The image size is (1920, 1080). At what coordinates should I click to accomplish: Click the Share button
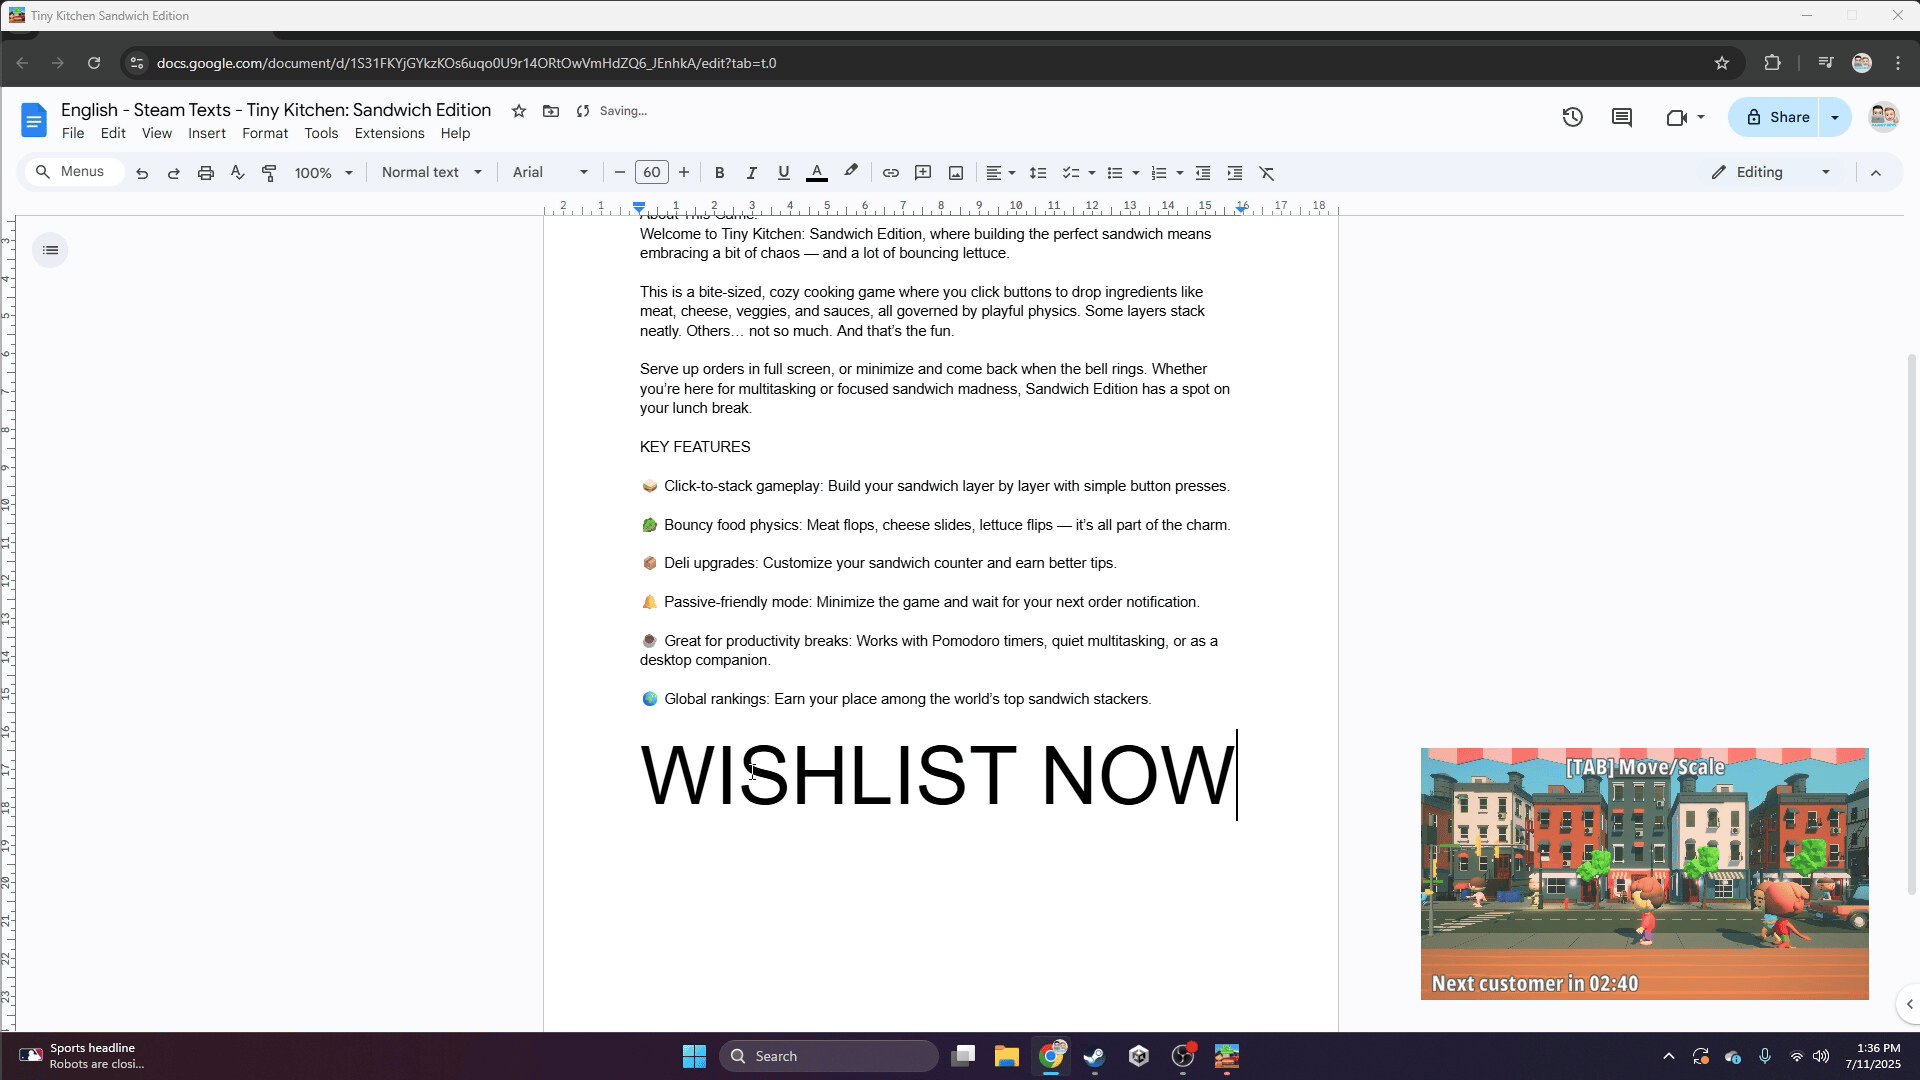pyautogui.click(x=1777, y=117)
